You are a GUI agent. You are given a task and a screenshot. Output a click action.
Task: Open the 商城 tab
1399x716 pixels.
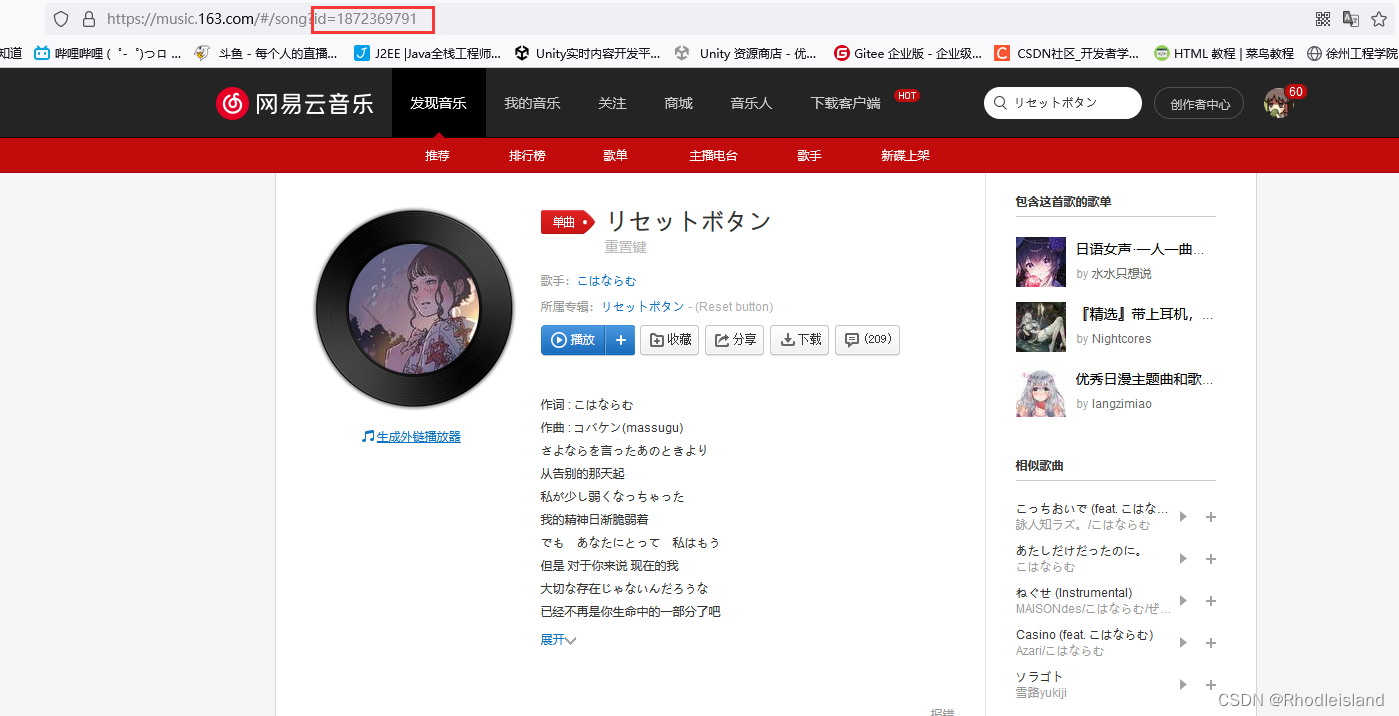point(678,103)
